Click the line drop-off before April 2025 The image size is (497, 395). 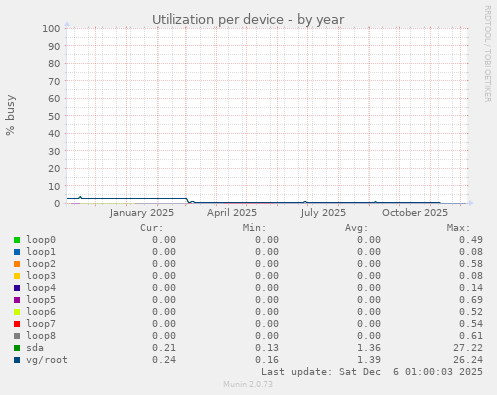[x=188, y=201]
